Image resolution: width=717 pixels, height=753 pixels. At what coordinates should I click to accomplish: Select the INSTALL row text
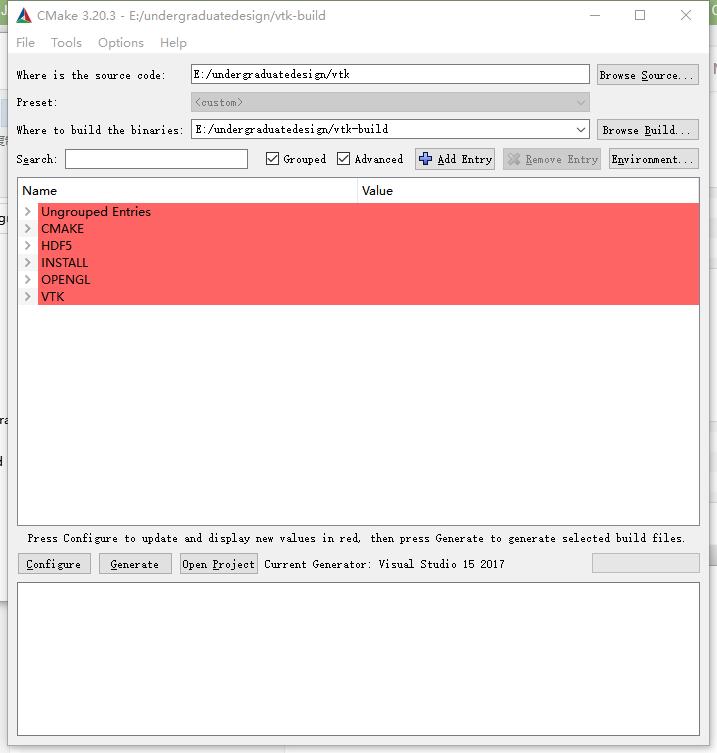tap(64, 263)
